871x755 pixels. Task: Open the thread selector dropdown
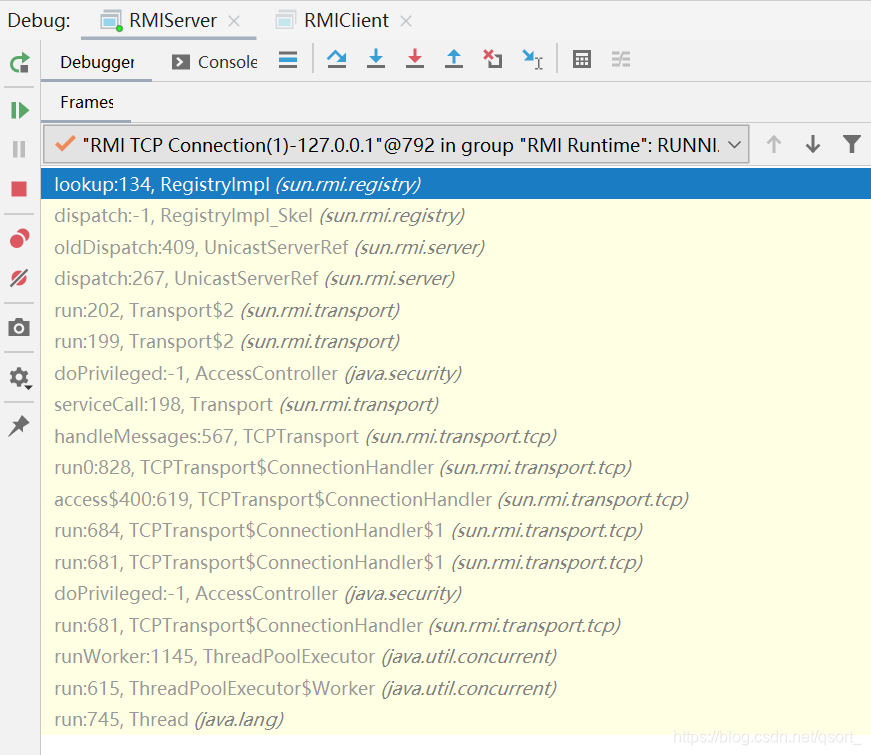[x=396, y=145]
